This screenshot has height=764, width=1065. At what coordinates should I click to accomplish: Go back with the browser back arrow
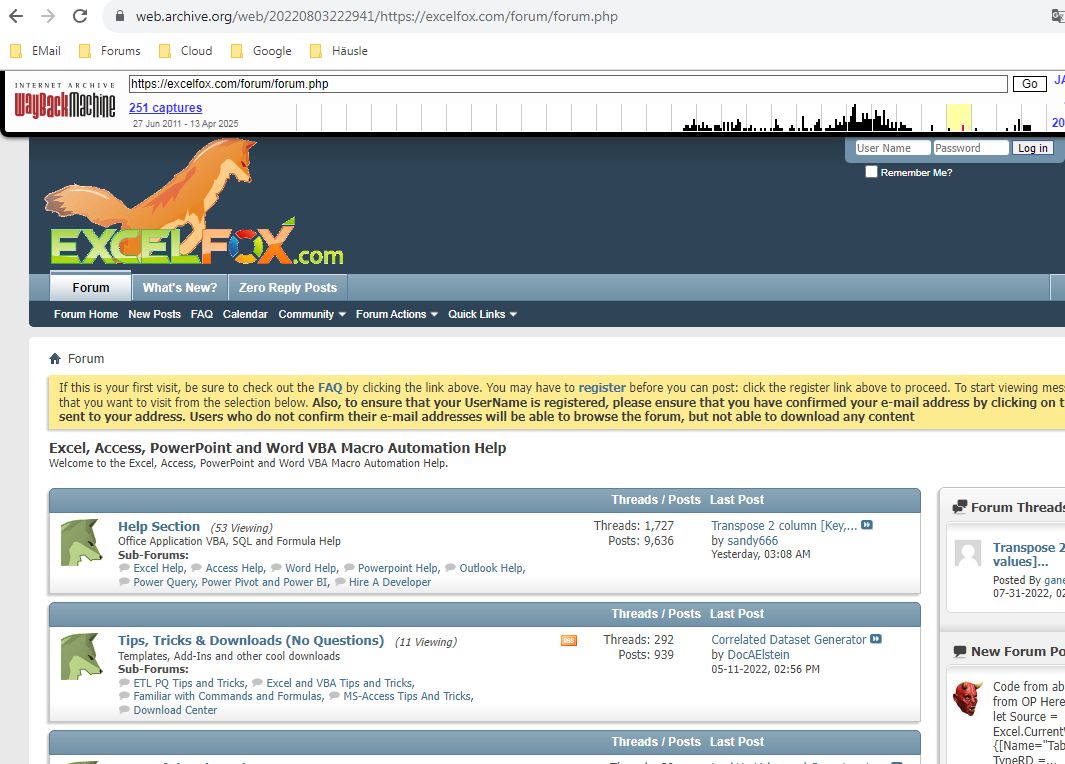click(16, 16)
